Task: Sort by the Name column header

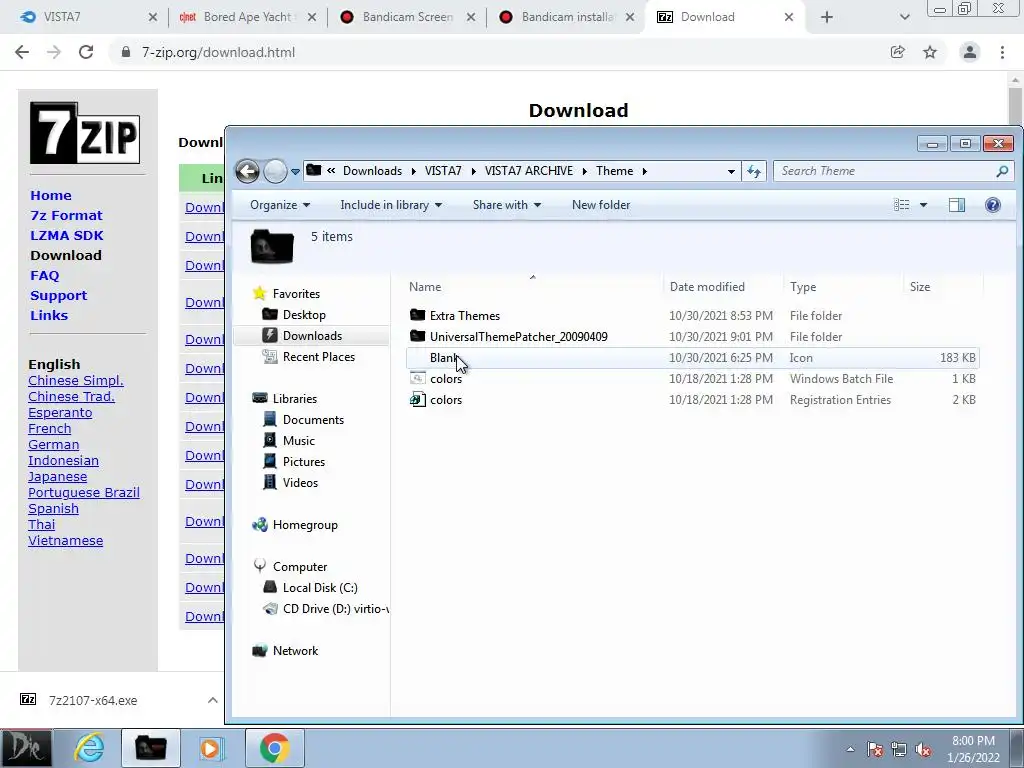Action: click(532, 287)
